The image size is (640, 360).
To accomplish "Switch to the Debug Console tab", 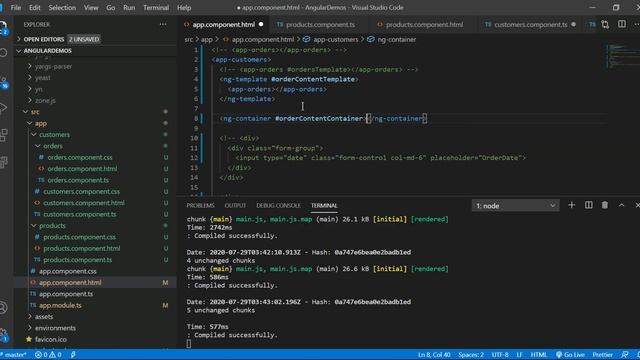I will point(278,205).
